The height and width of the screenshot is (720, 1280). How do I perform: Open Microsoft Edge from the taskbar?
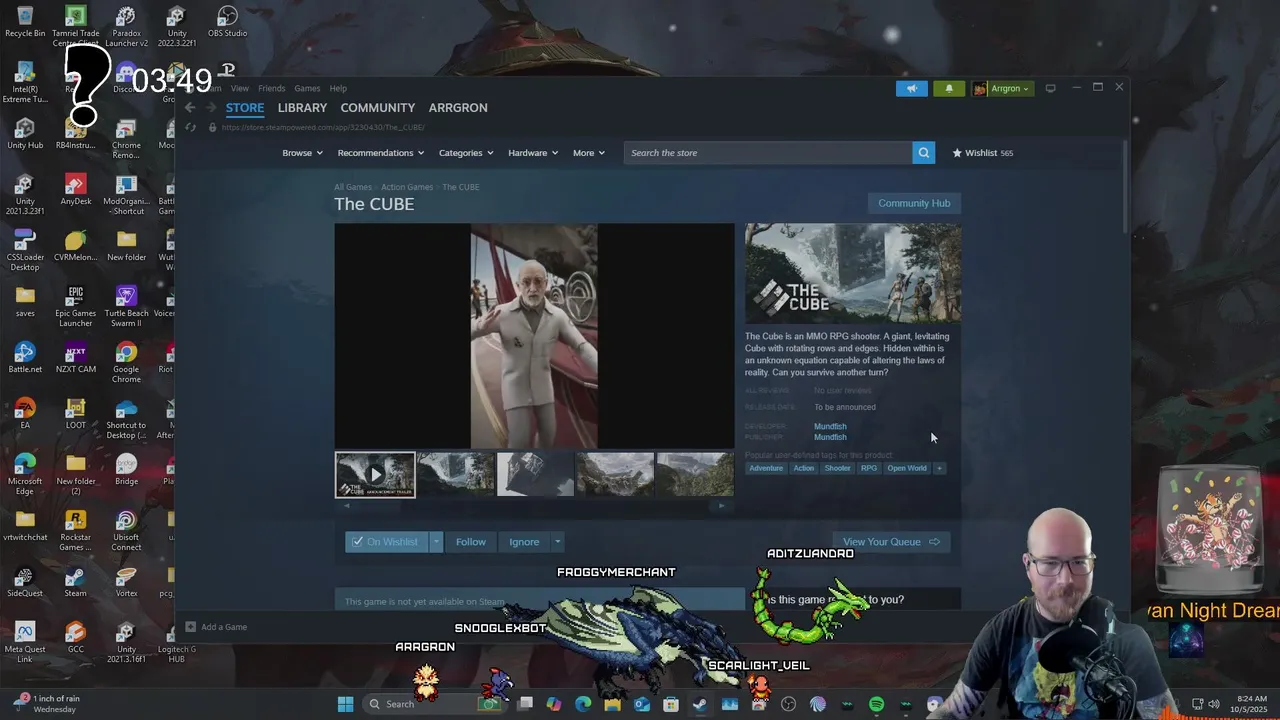(583, 704)
